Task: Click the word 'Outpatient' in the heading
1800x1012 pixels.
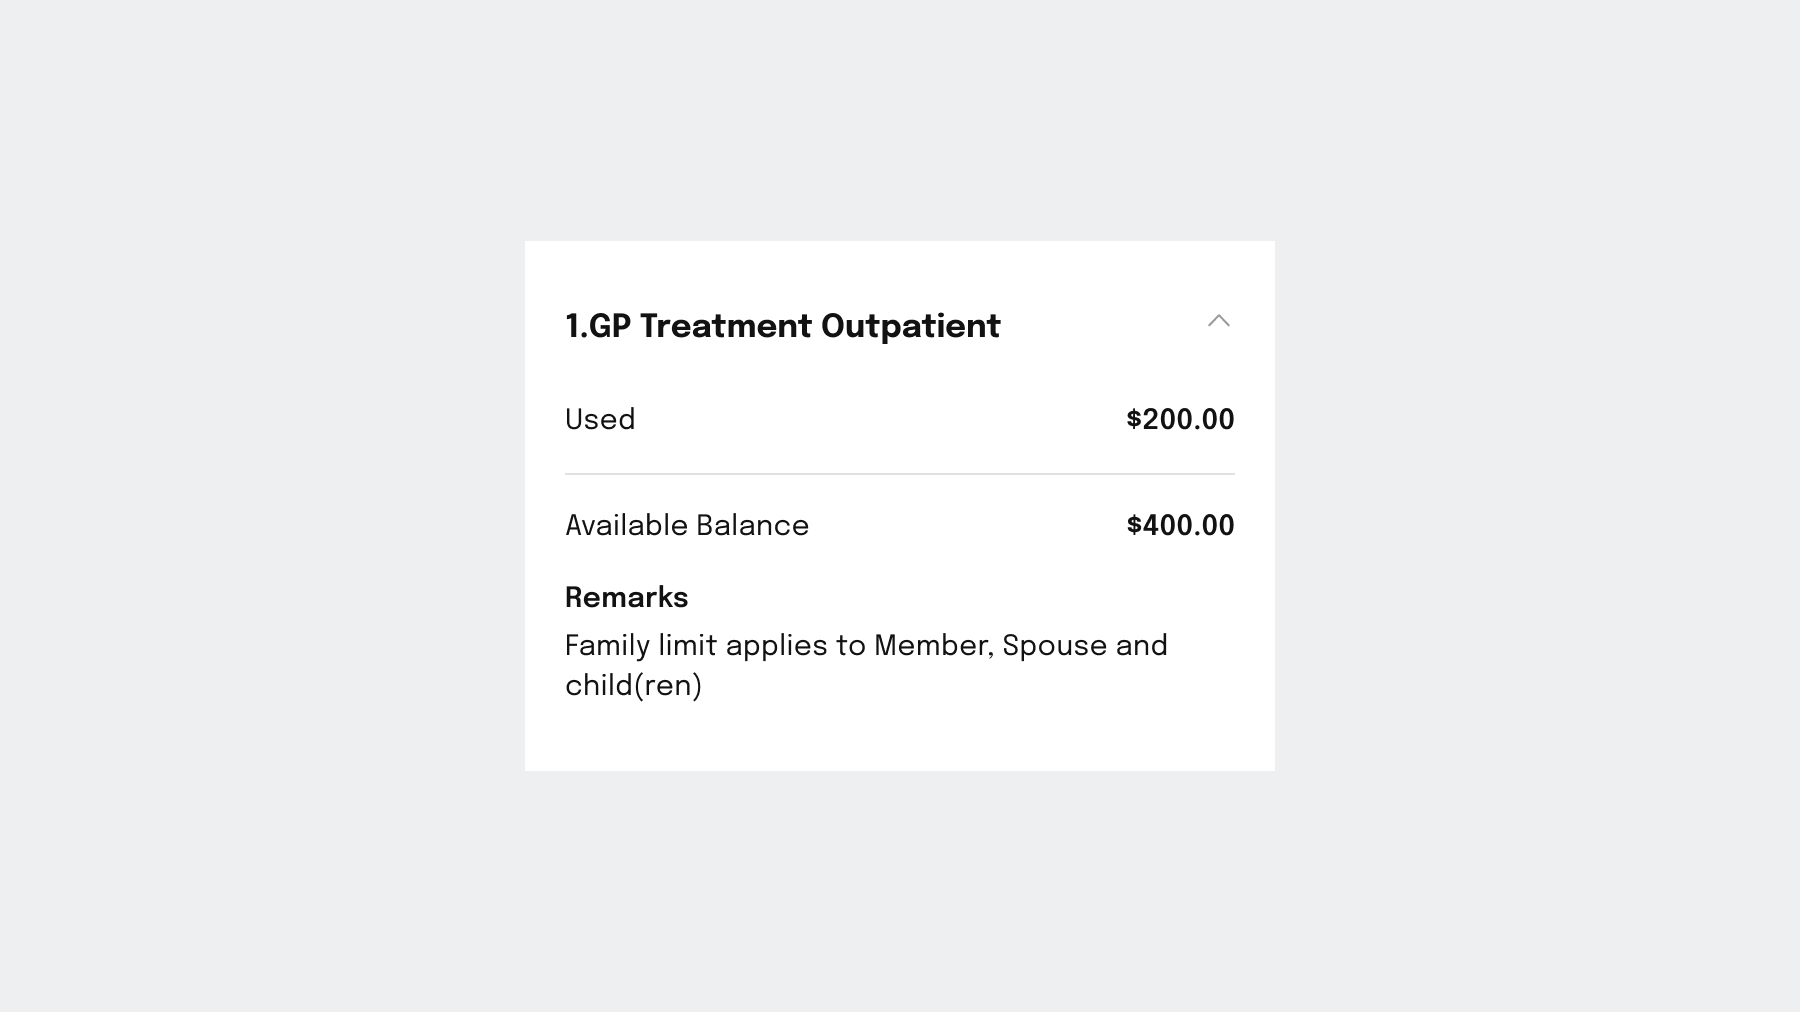Action: 910,327
